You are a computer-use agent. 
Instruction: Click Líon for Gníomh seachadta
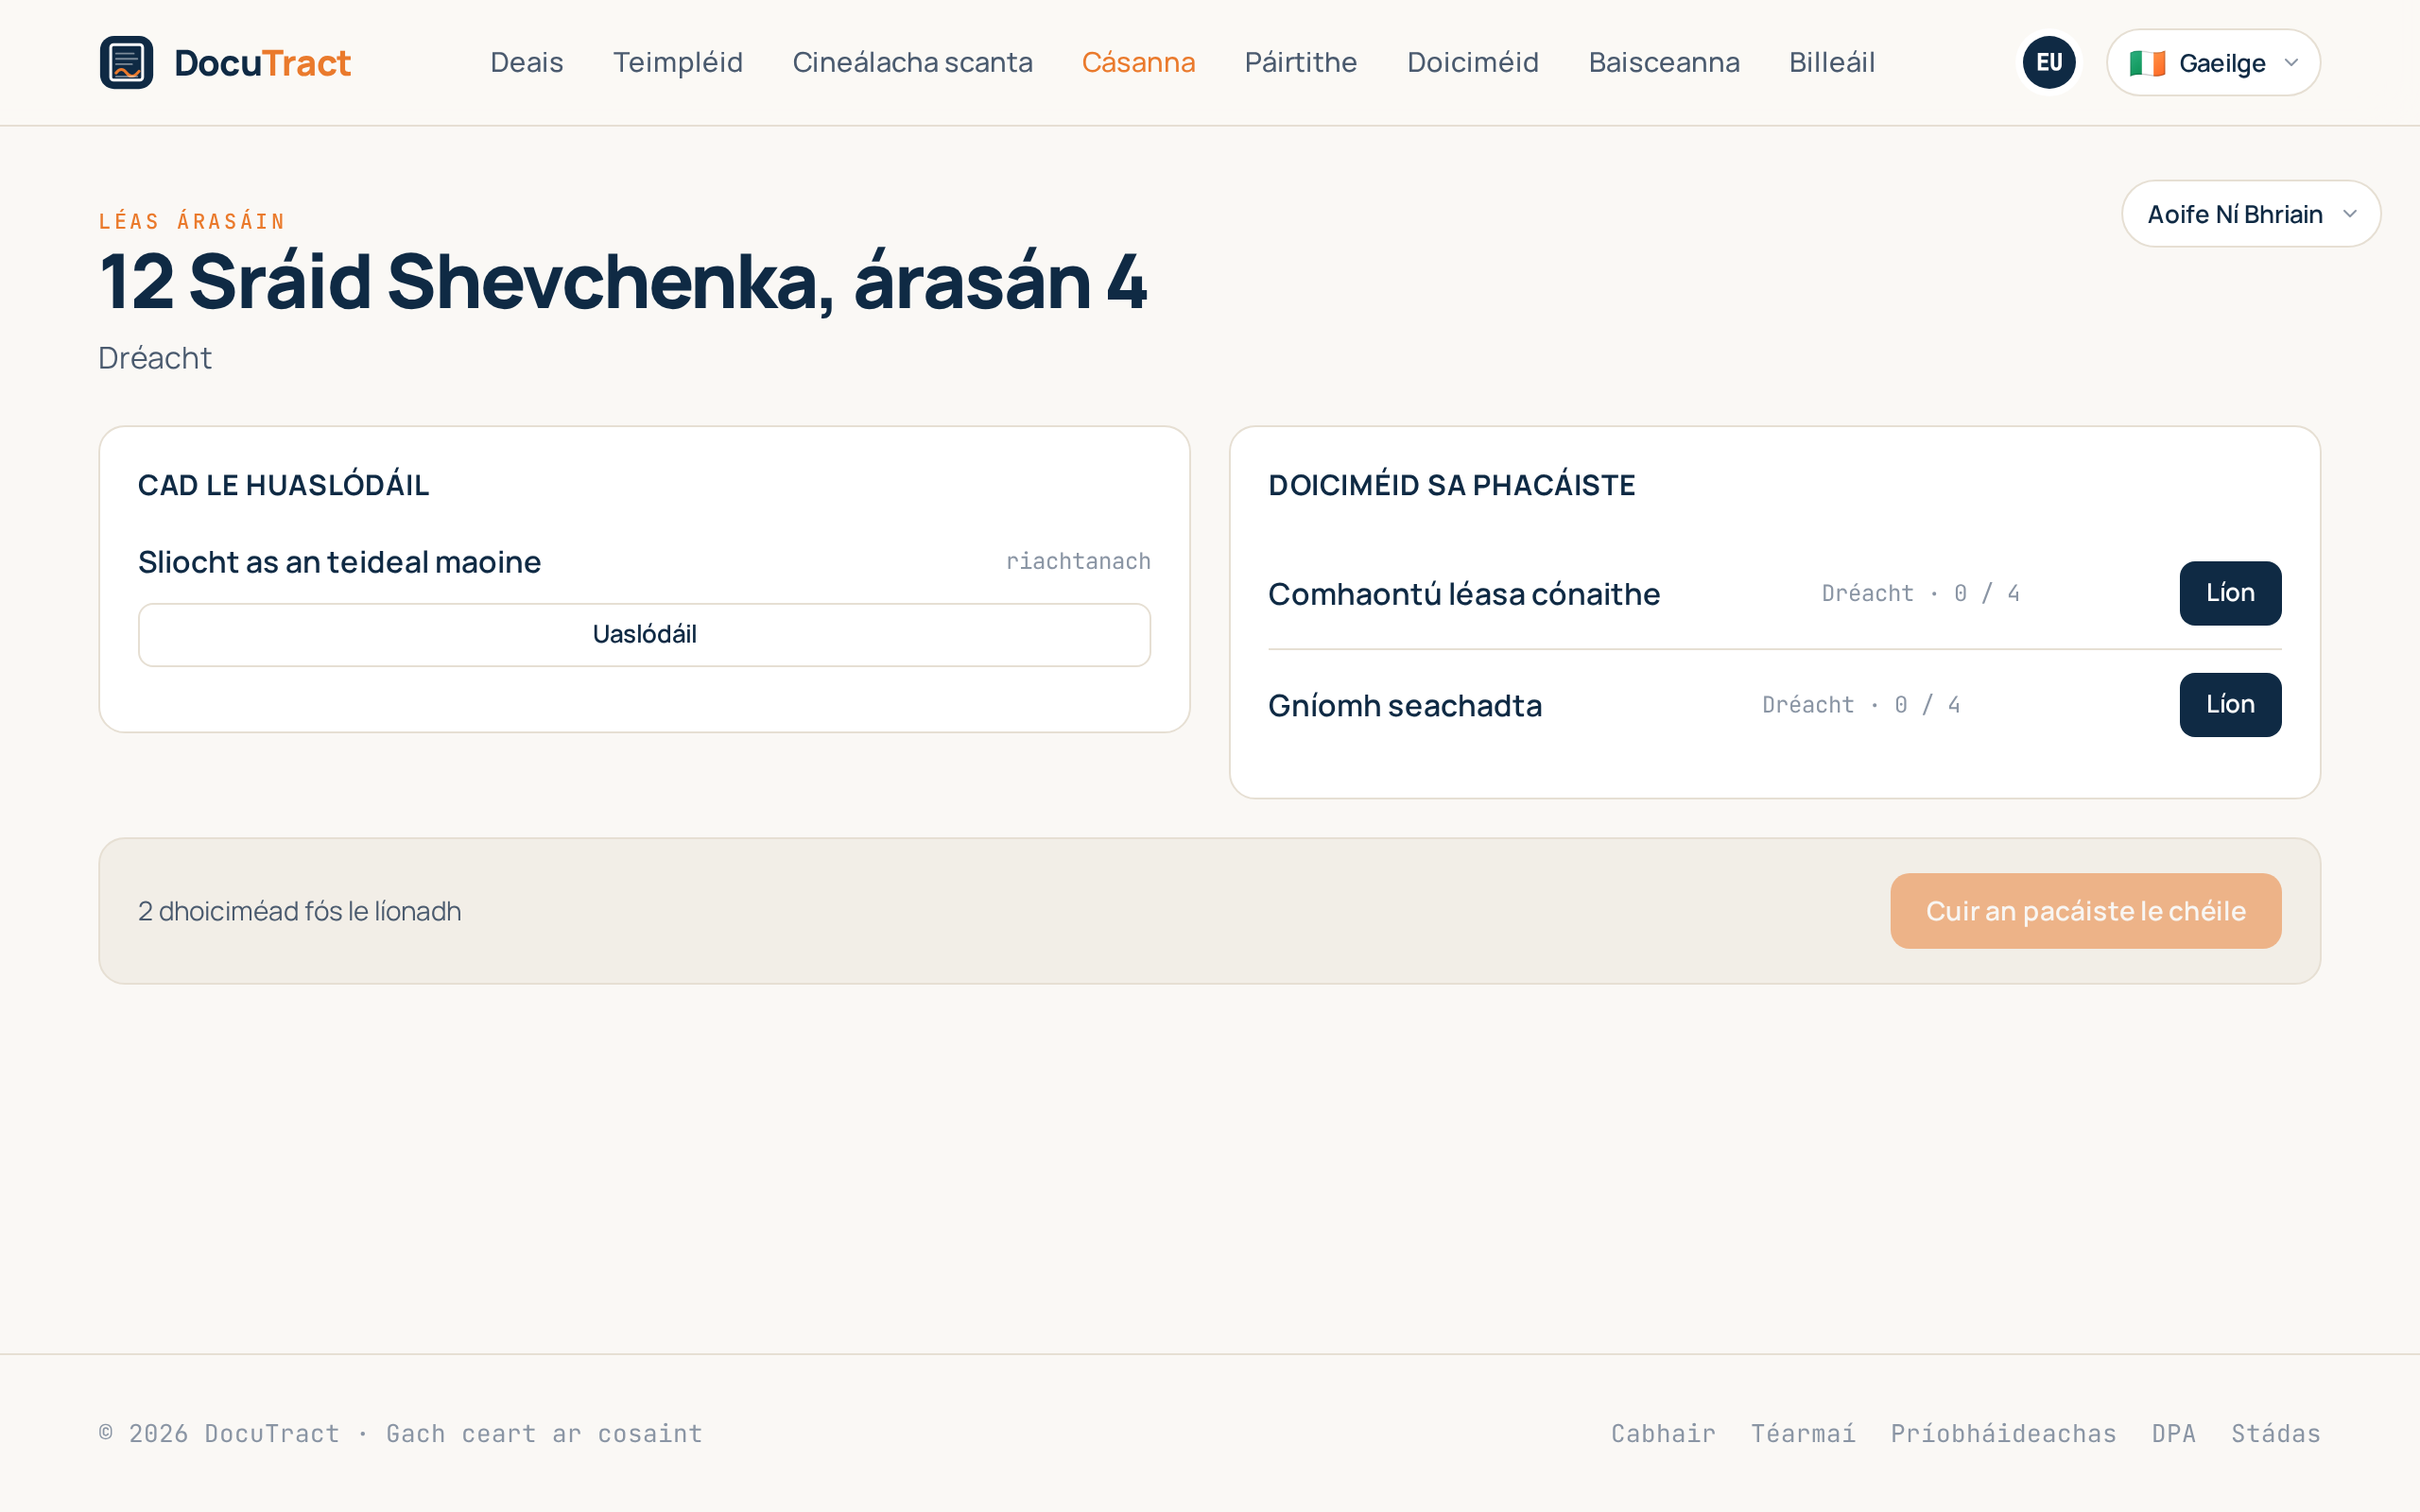click(x=2230, y=705)
